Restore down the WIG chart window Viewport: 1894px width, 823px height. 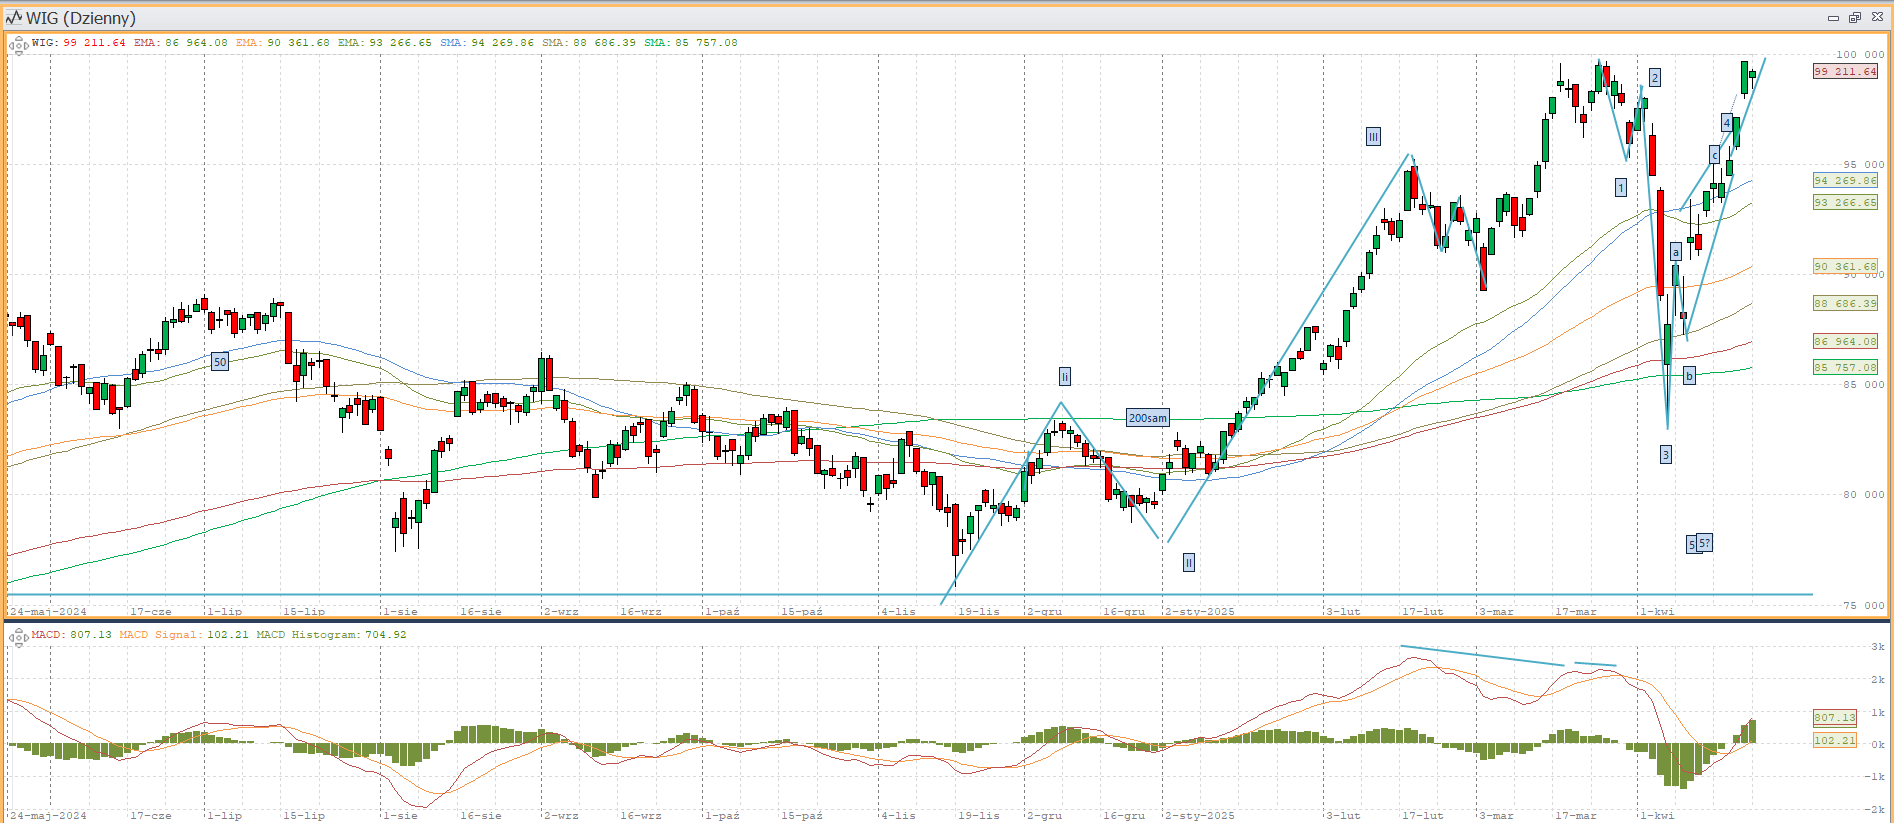point(1855,18)
